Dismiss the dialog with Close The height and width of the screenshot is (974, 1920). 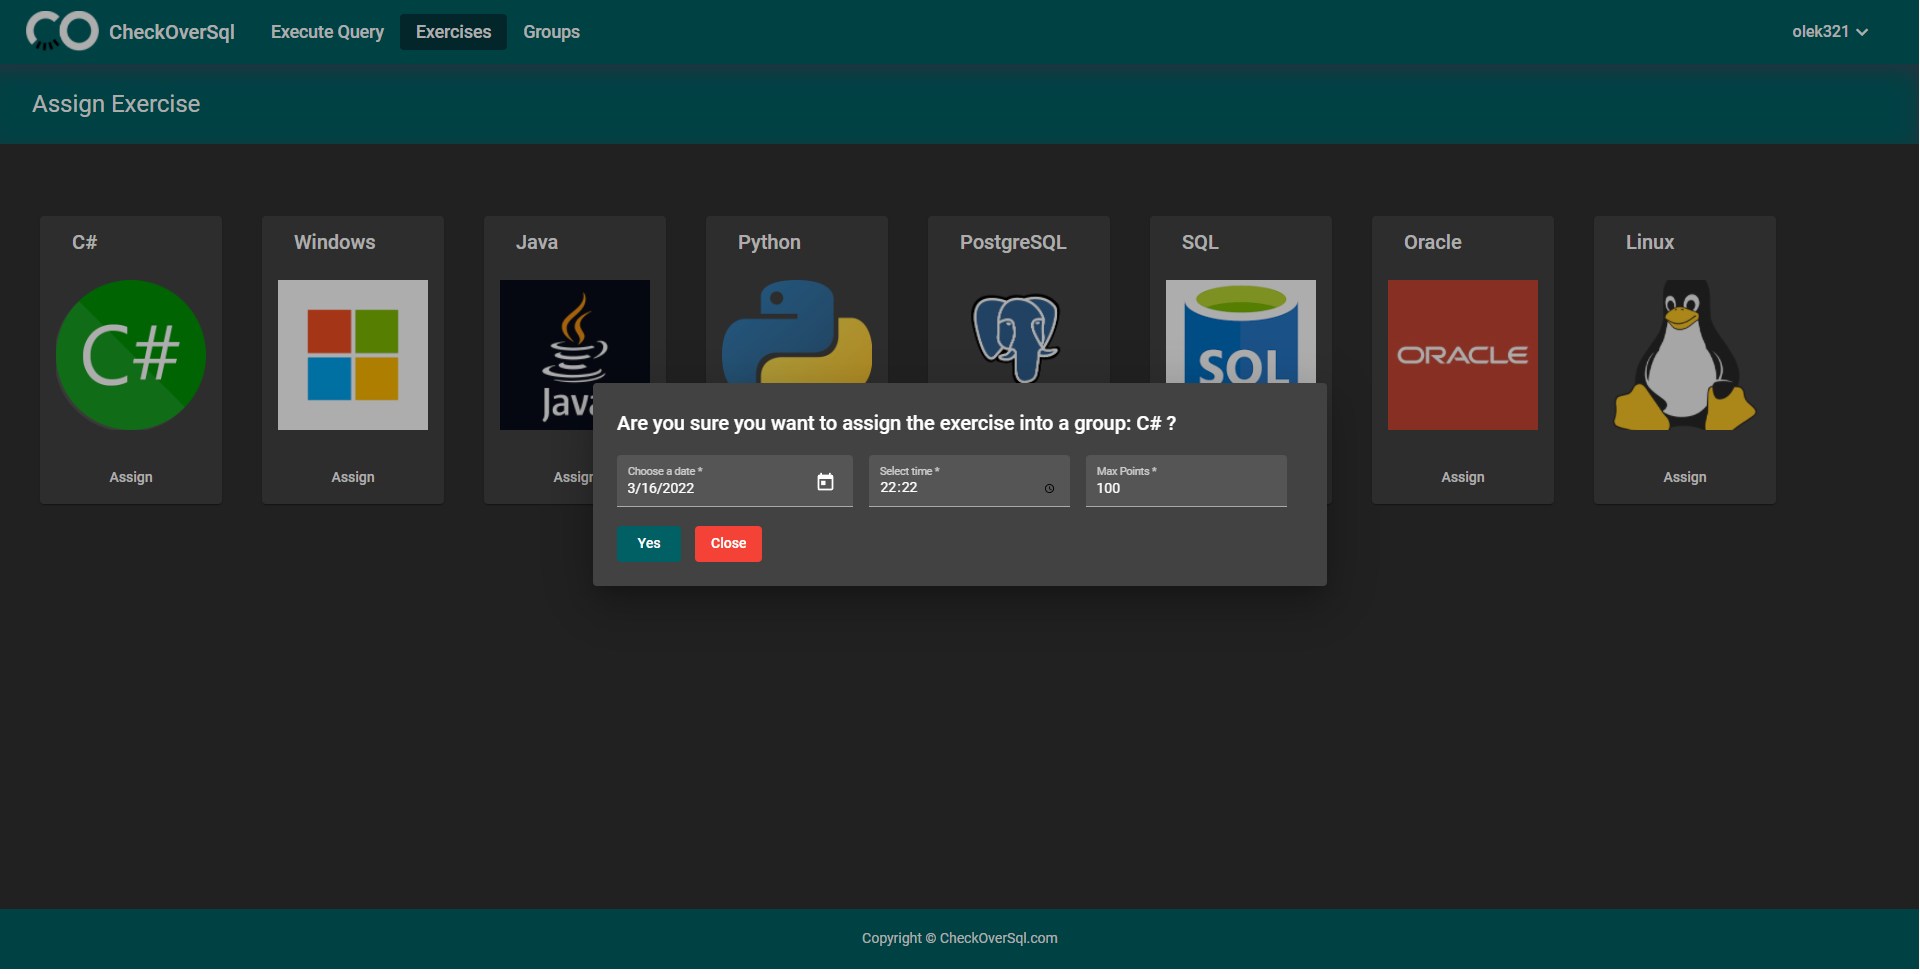[727, 543]
